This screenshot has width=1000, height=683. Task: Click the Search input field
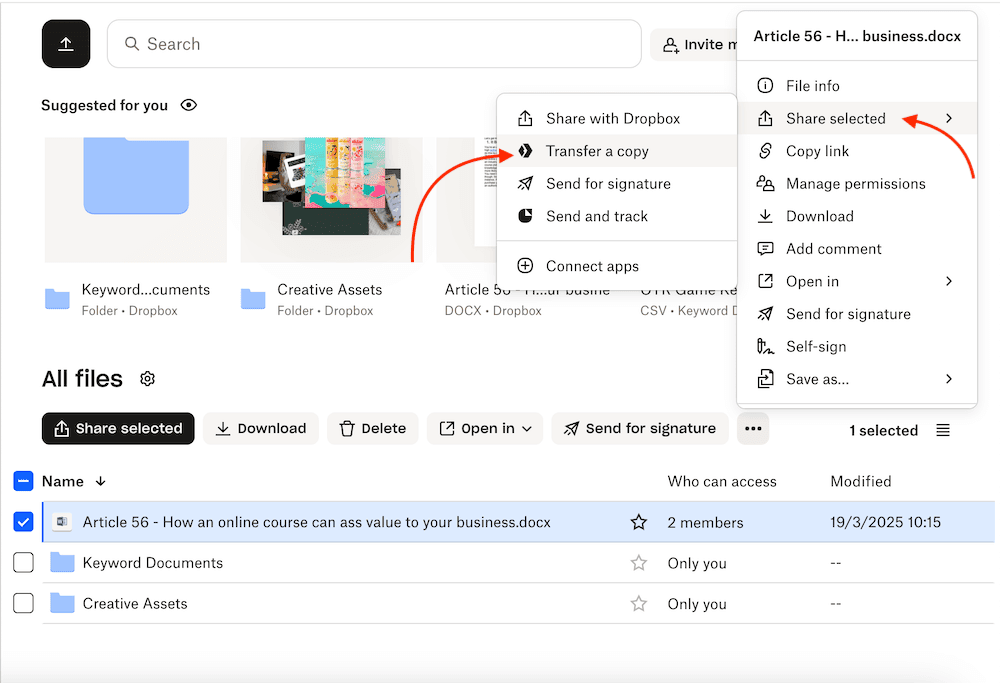(x=374, y=43)
